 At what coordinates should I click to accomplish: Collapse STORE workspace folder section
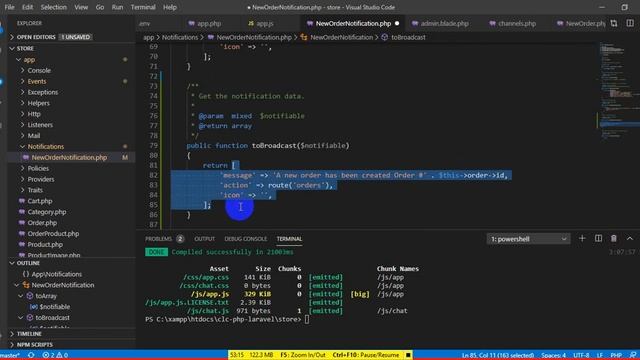tap(25, 48)
